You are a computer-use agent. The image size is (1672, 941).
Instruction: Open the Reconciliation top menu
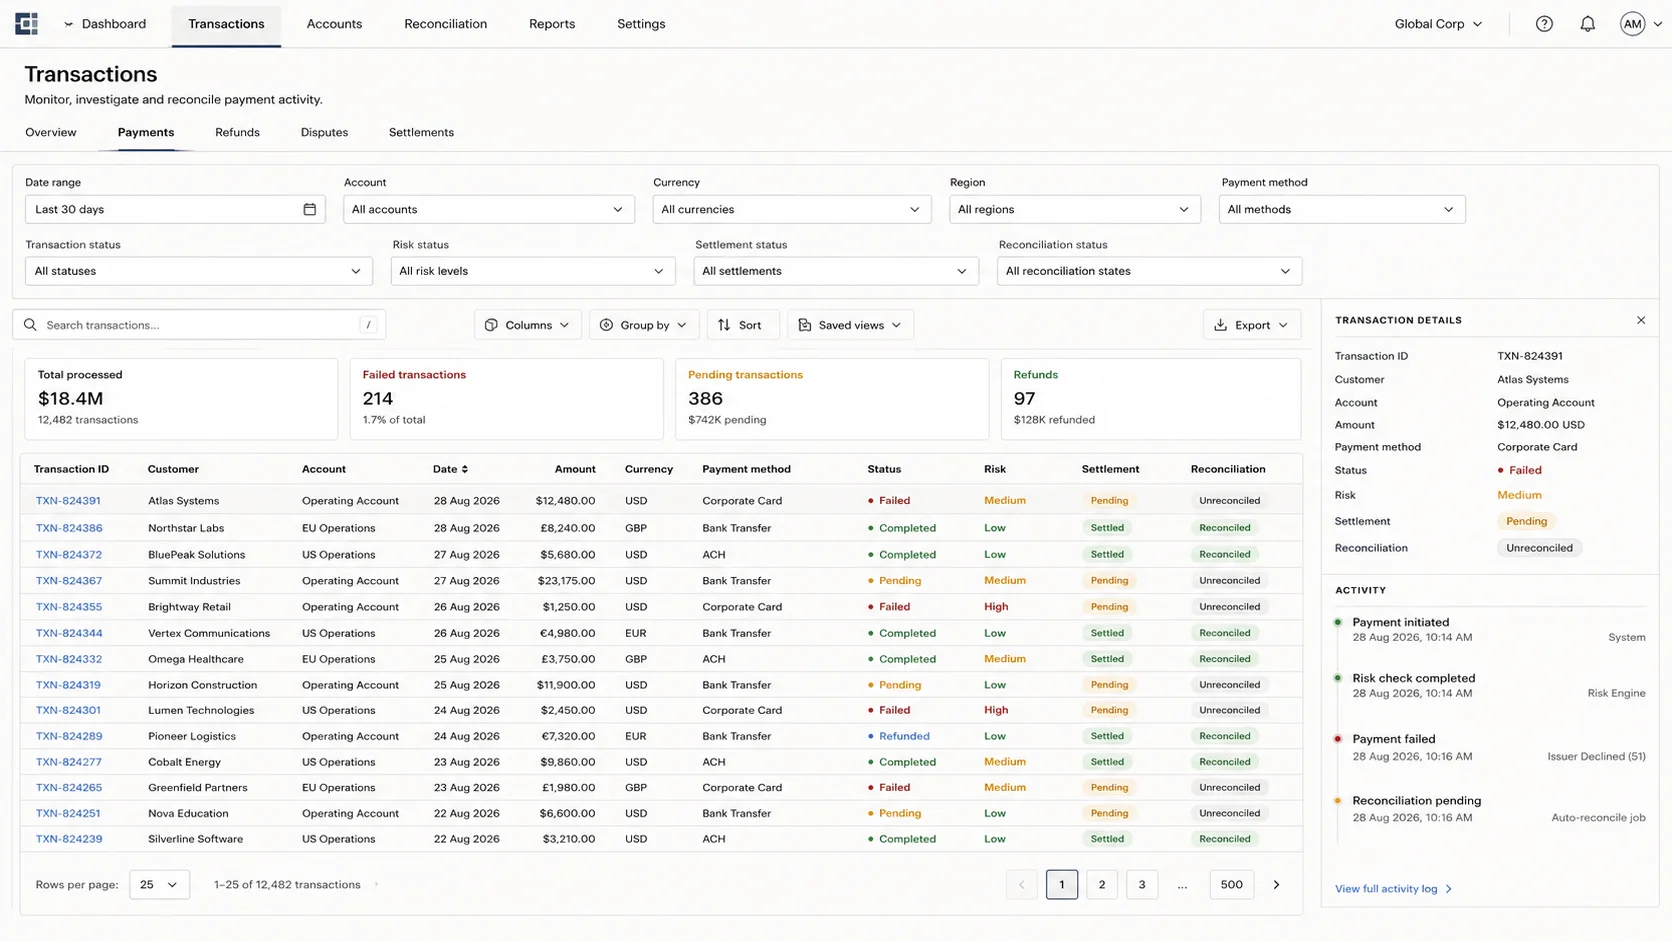[445, 24]
